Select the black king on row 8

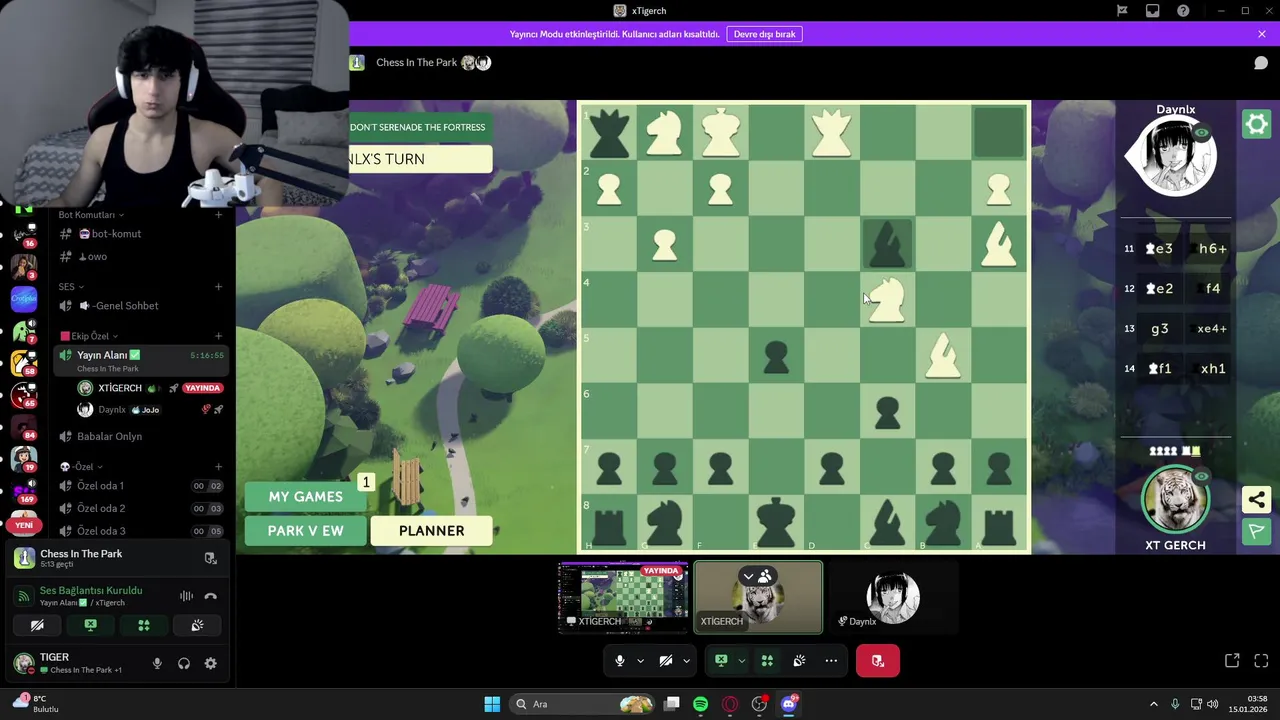coord(775,523)
